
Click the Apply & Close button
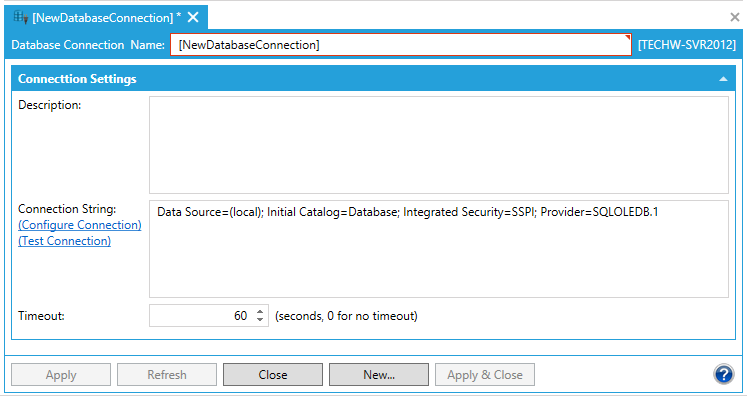[485, 375]
